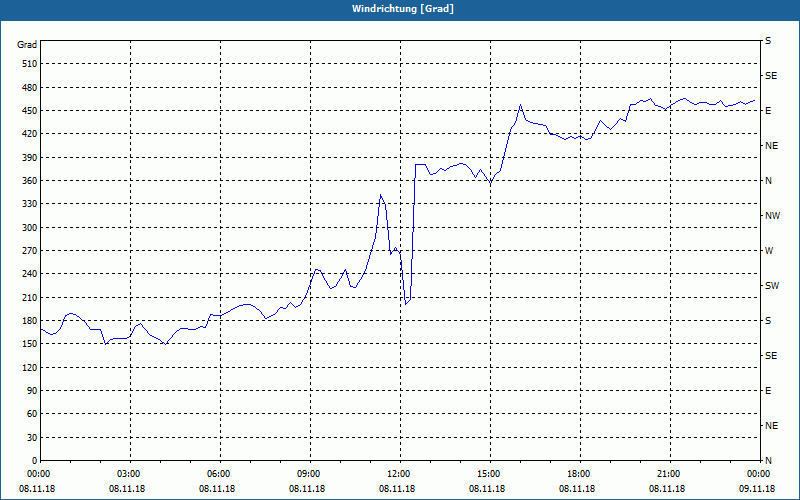Click the 00:00 label above 09.11.18

[x=760, y=474]
